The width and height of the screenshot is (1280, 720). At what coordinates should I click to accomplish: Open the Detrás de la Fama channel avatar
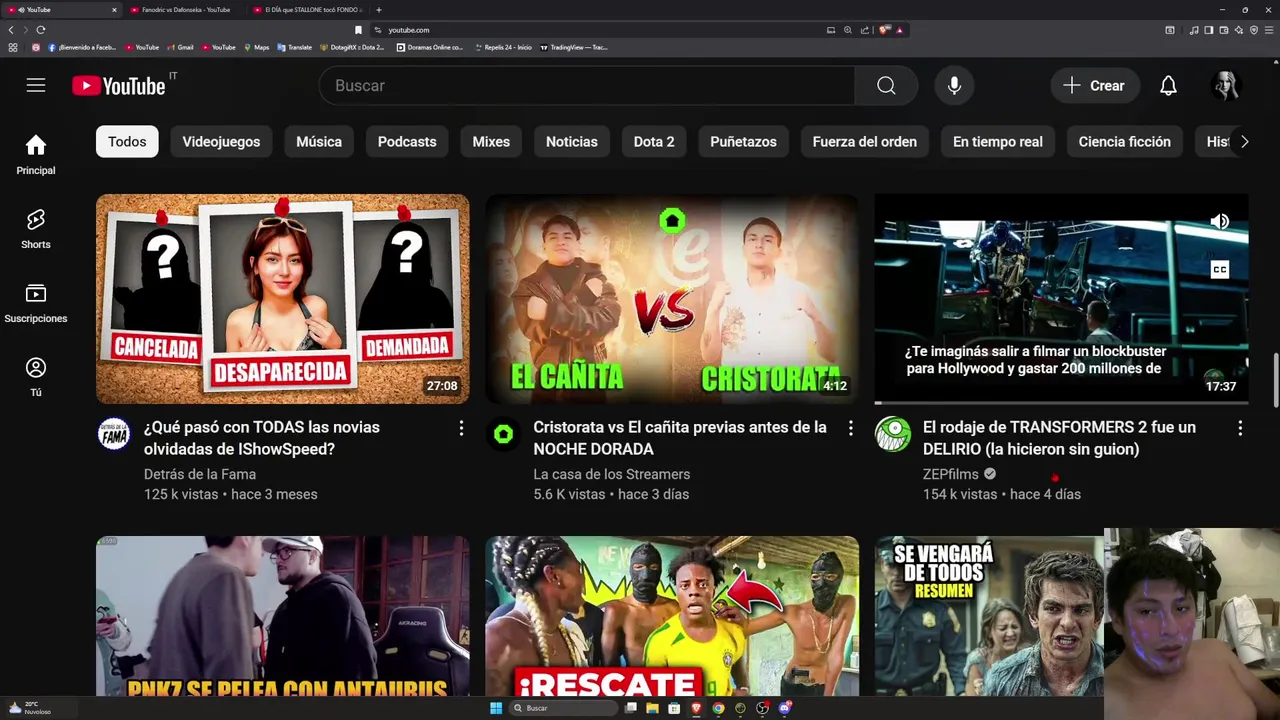114,434
